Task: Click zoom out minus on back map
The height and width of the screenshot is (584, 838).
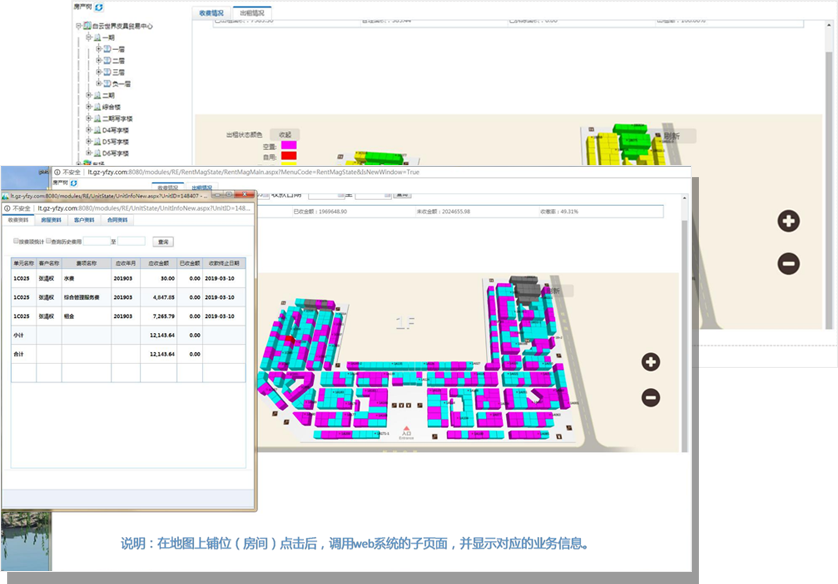Action: click(788, 264)
